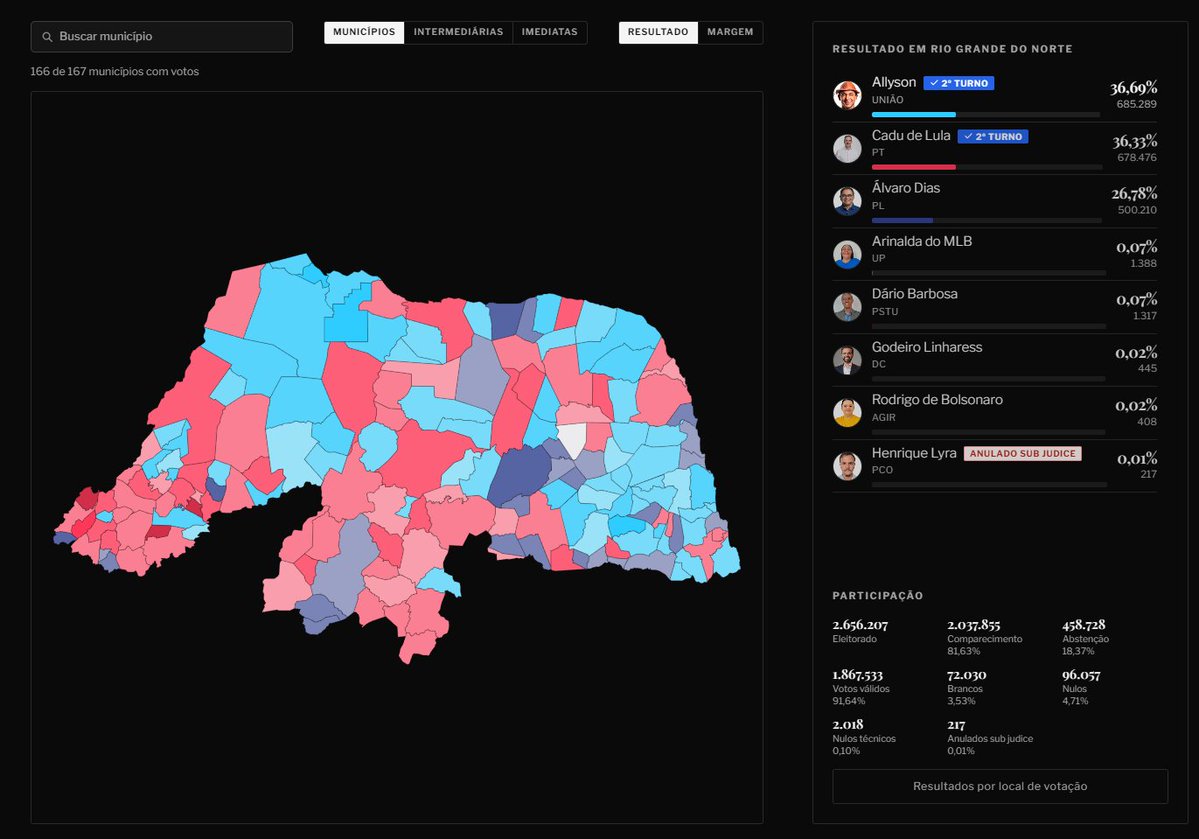Click the Álvaro Dias name
1199x839 pixels.
tap(906, 188)
